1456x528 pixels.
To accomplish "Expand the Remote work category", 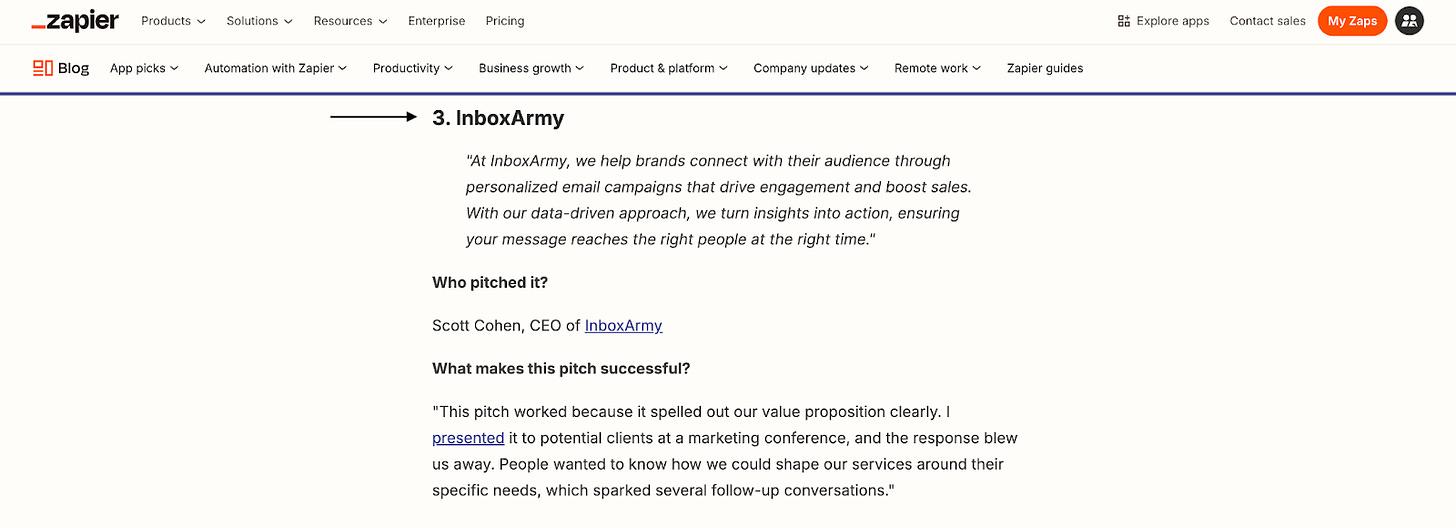I will pos(938,68).
